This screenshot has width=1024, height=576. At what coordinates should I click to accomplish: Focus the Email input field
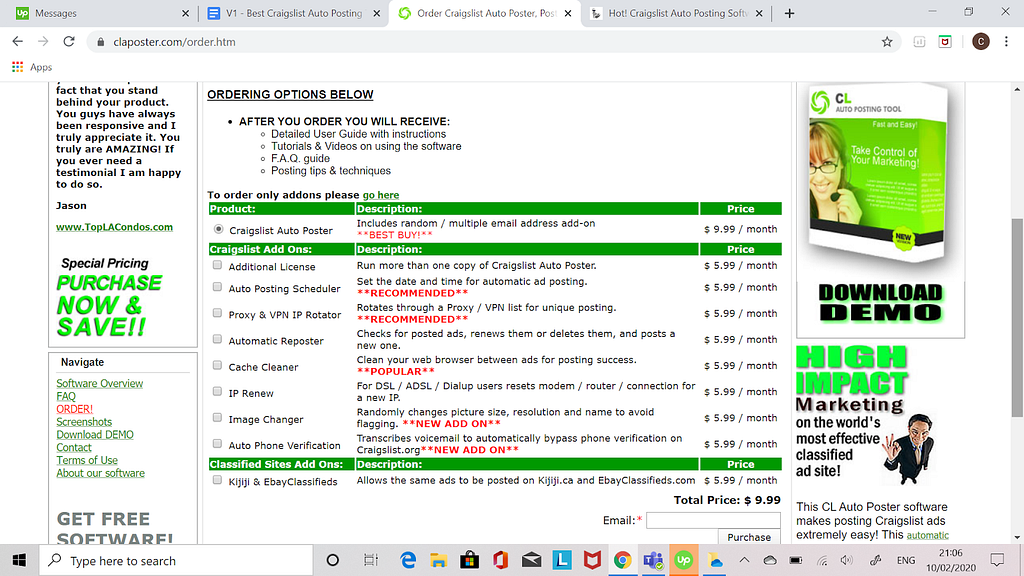[713, 520]
